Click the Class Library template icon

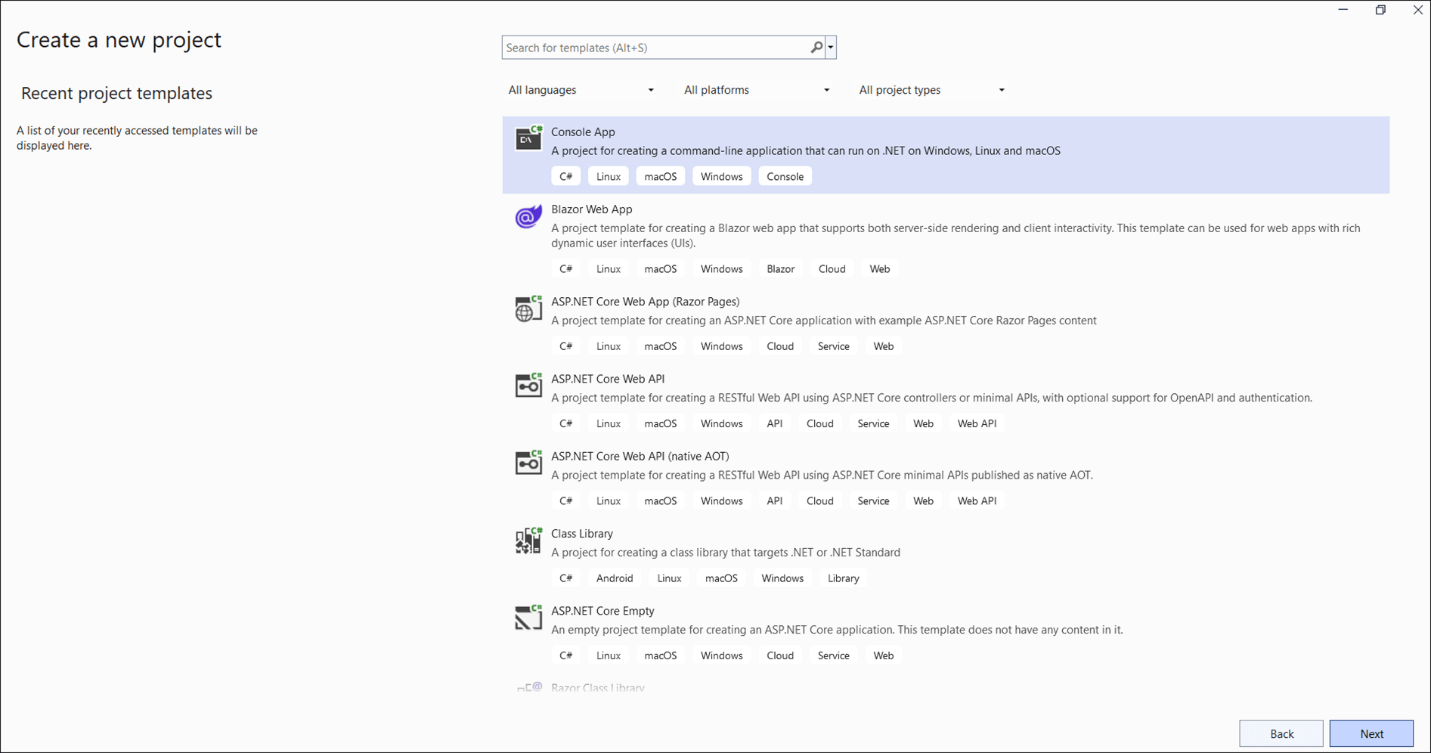528,541
